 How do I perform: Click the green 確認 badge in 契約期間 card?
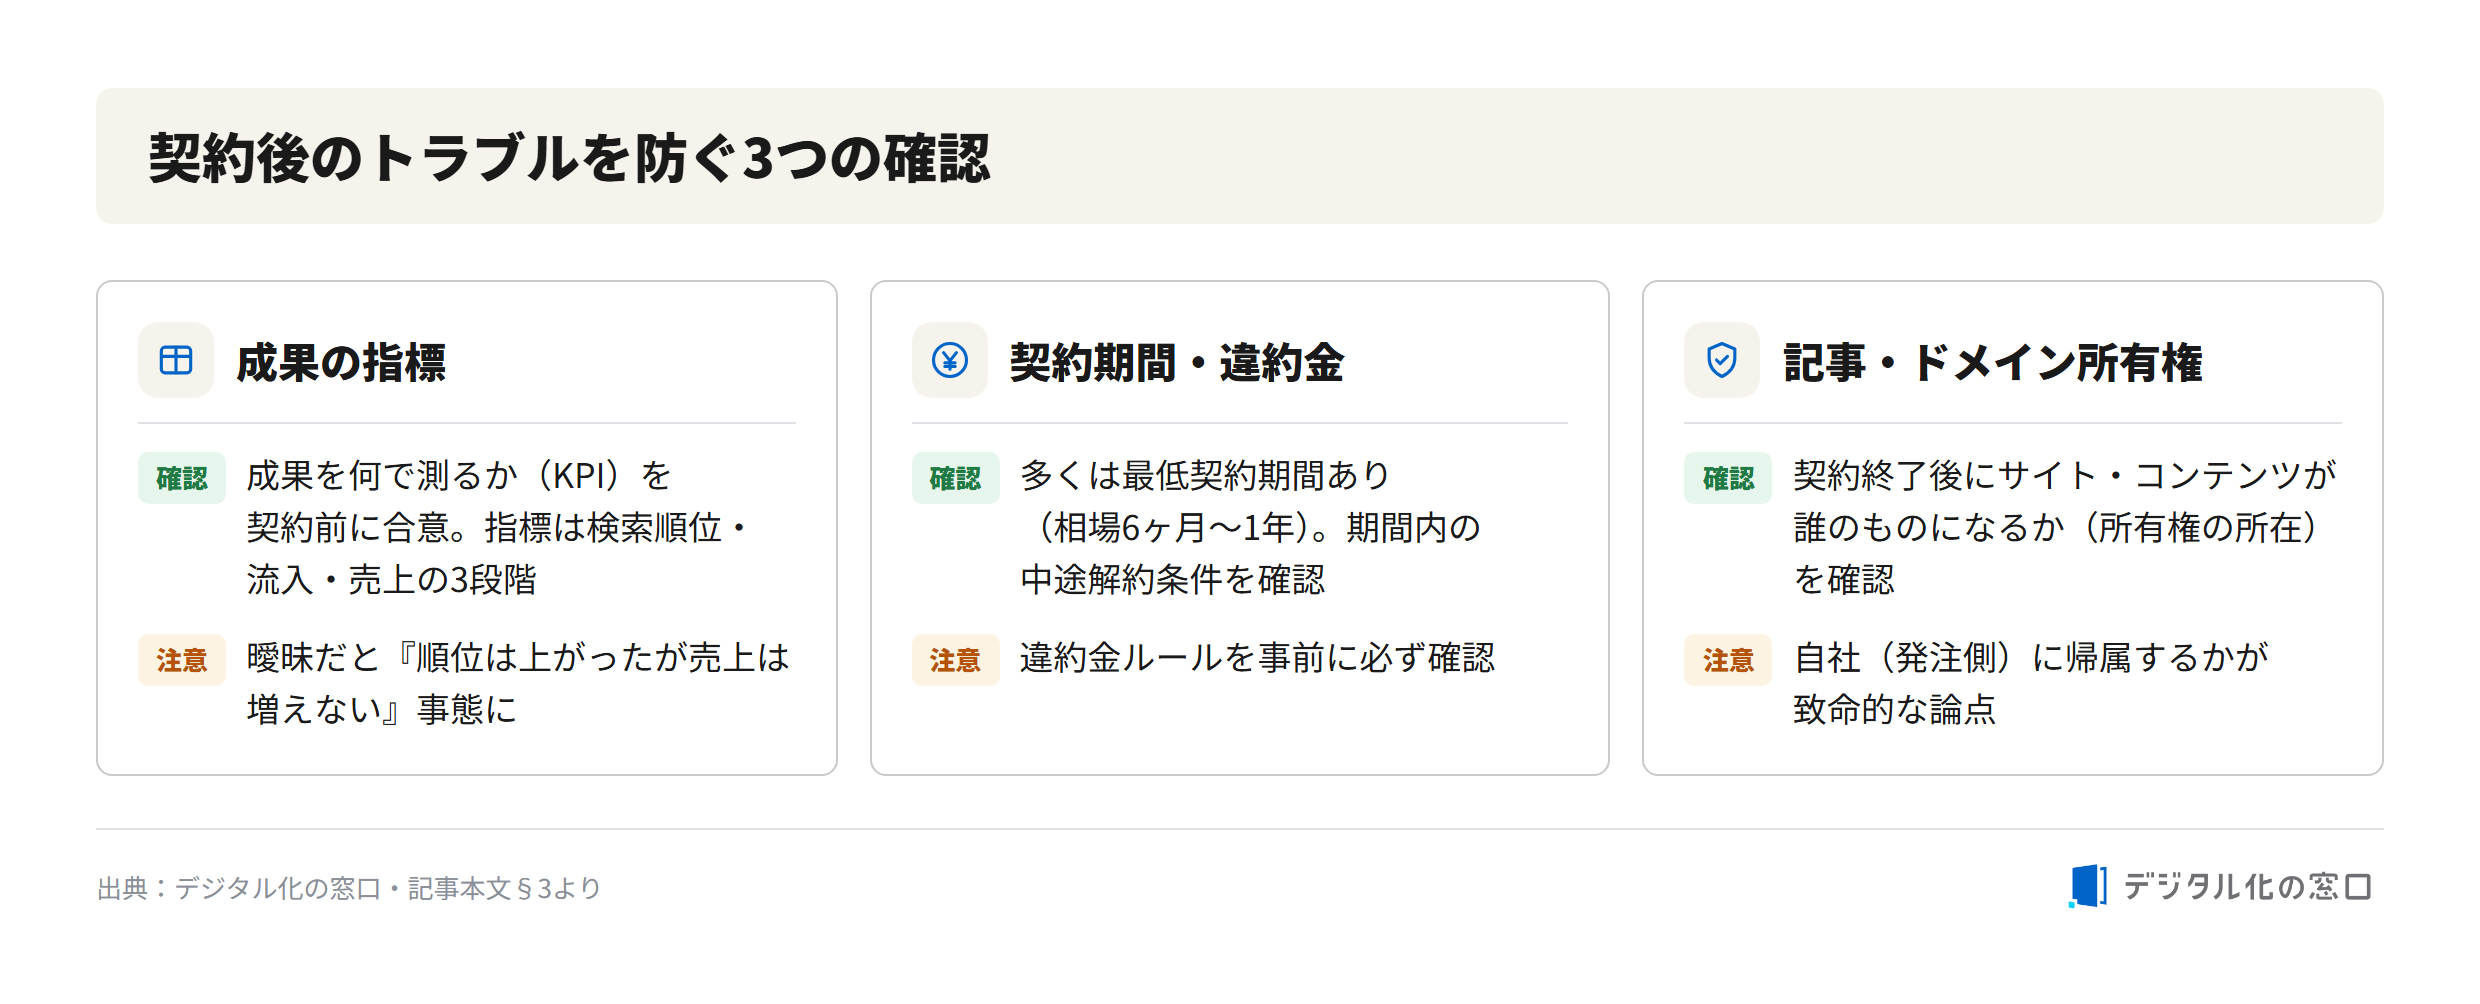[x=955, y=478]
